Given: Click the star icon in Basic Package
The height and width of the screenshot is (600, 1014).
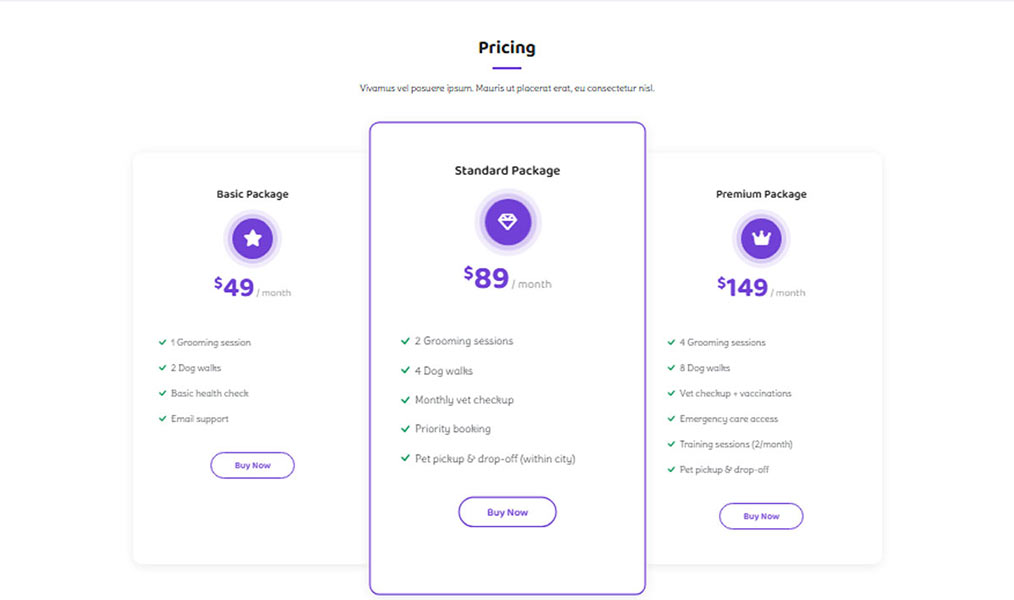Looking at the screenshot, I should [x=253, y=239].
